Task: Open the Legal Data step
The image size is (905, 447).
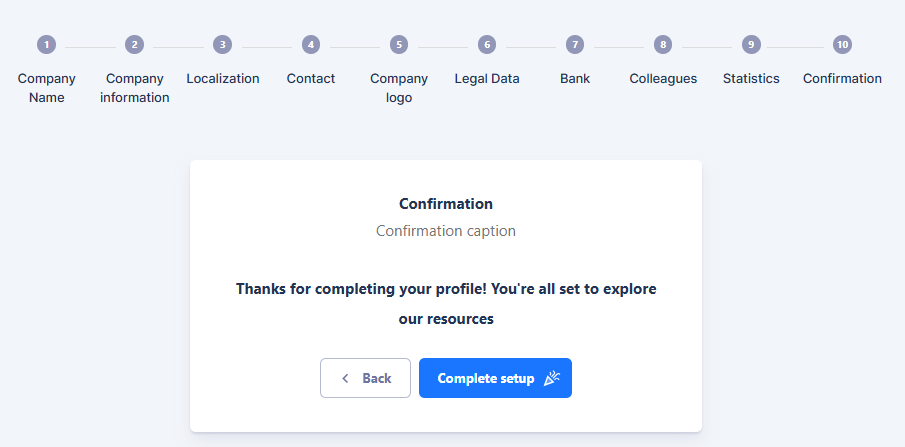Action: pos(487,79)
